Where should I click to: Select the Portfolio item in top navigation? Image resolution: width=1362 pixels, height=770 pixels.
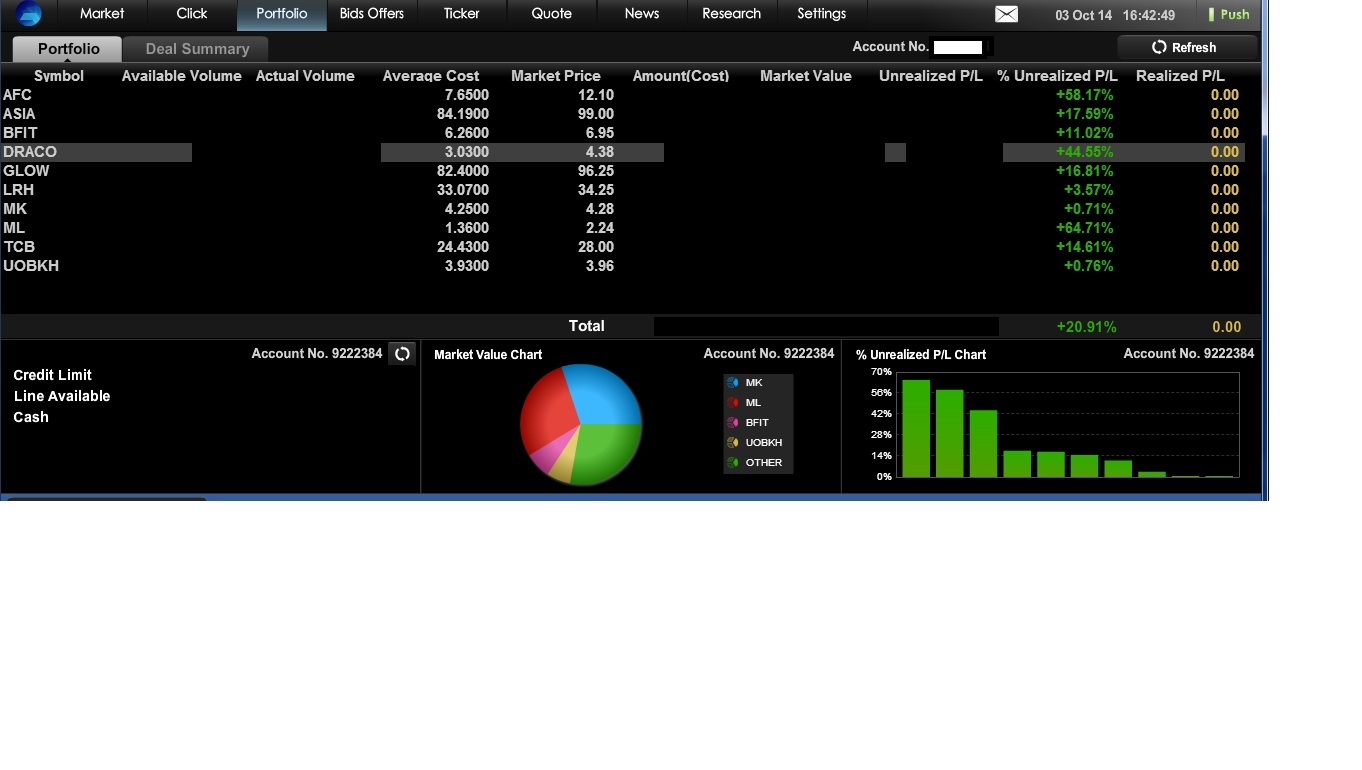click(x=282, y=14)
